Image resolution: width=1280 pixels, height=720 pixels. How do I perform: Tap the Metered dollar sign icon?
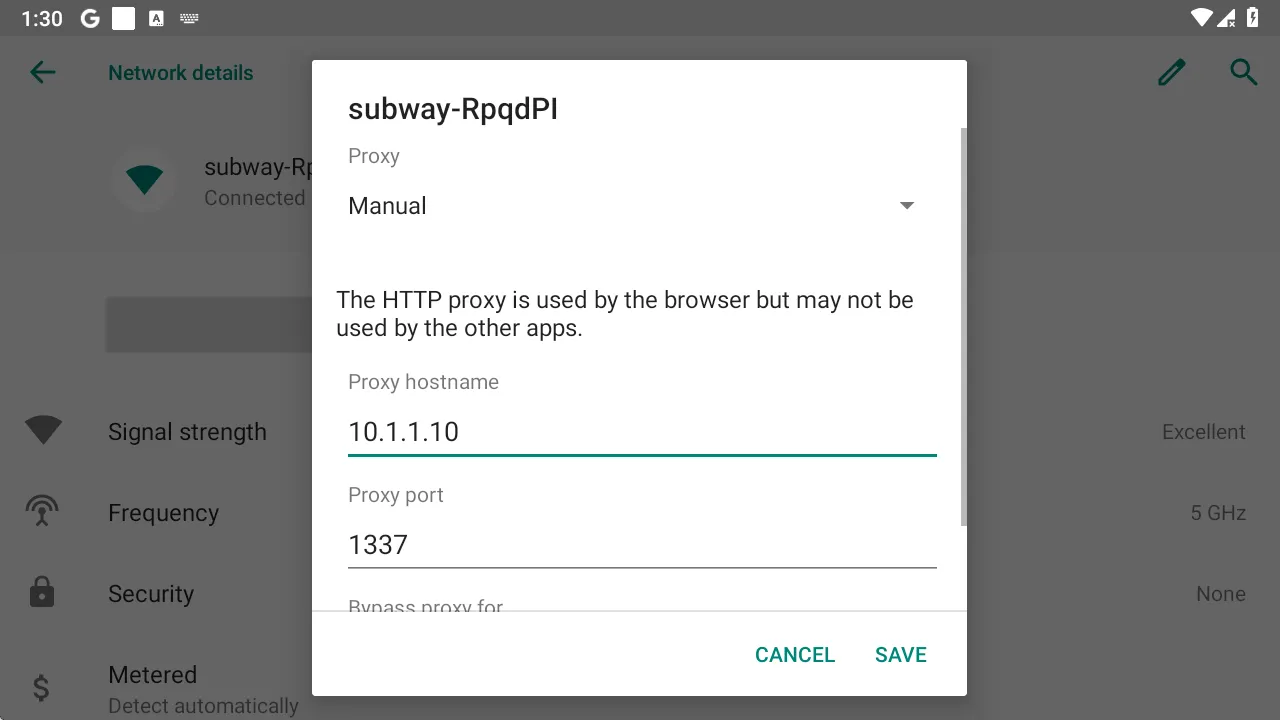click(42, 688)
